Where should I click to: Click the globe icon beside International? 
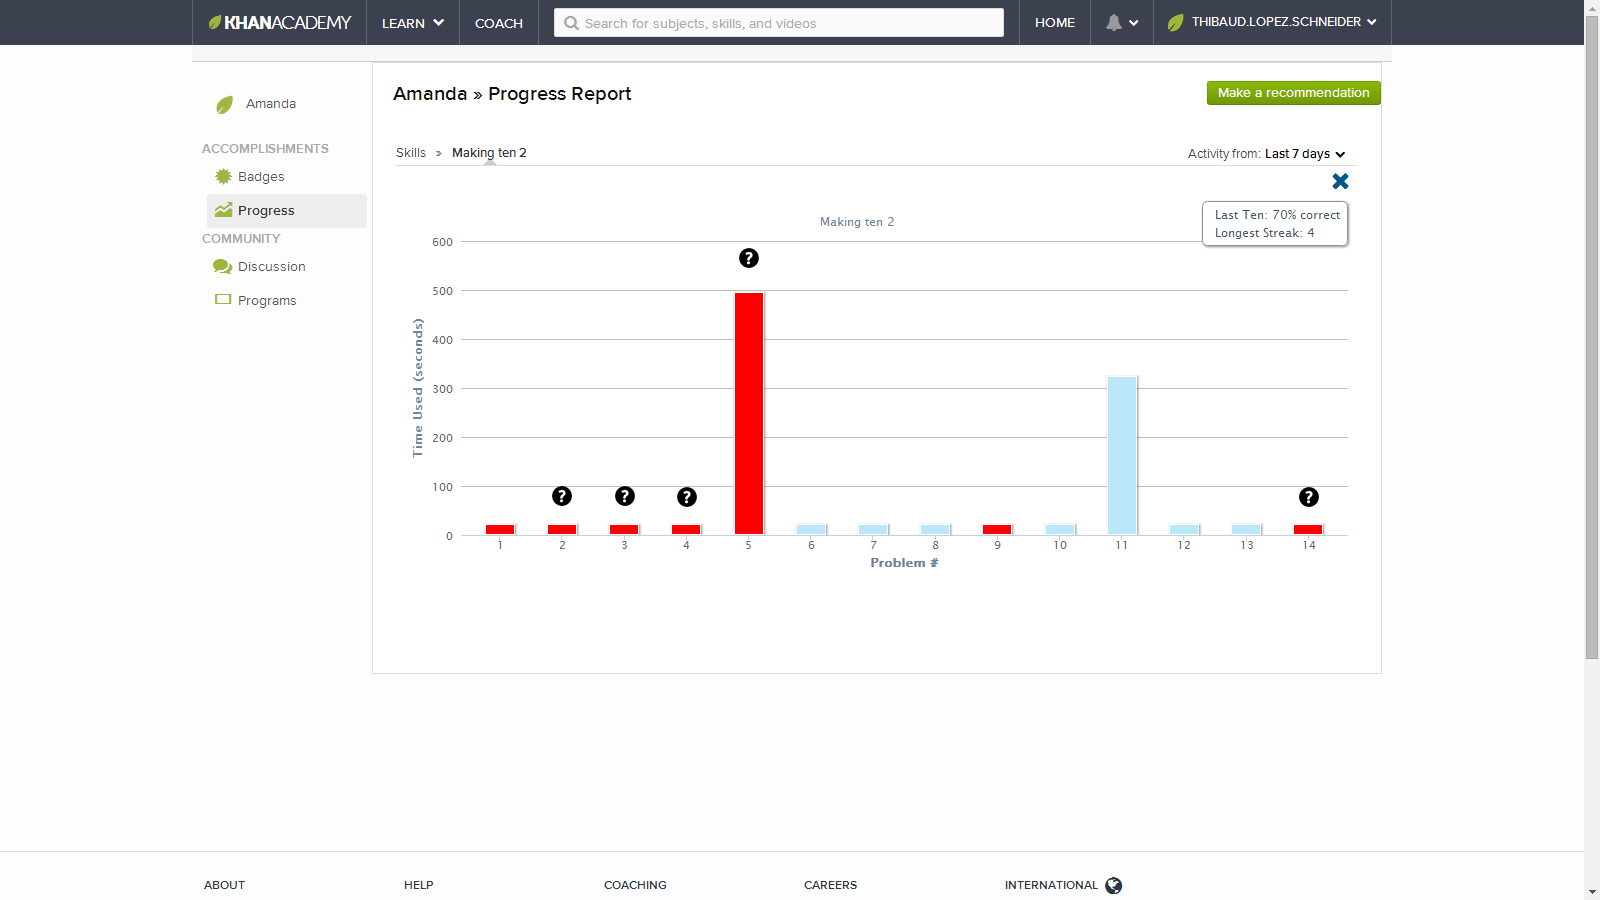(x=1113, y=885)
